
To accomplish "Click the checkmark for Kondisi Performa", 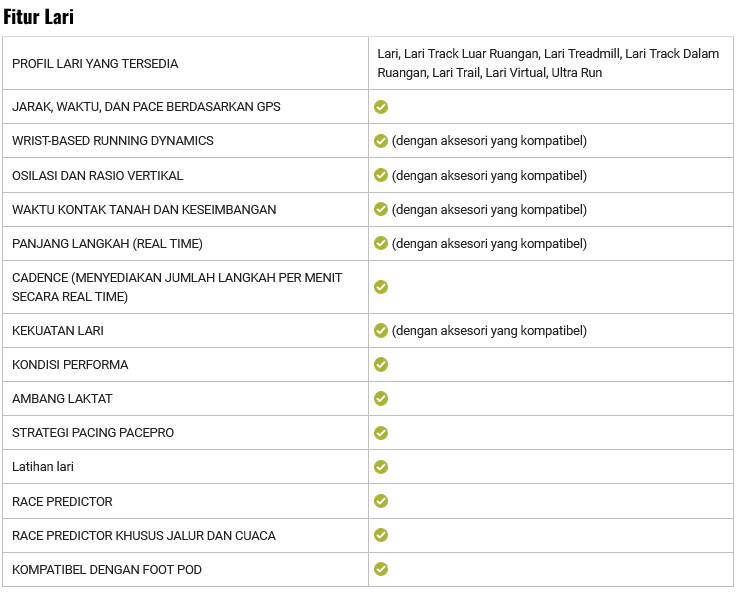I will [381, 364].
